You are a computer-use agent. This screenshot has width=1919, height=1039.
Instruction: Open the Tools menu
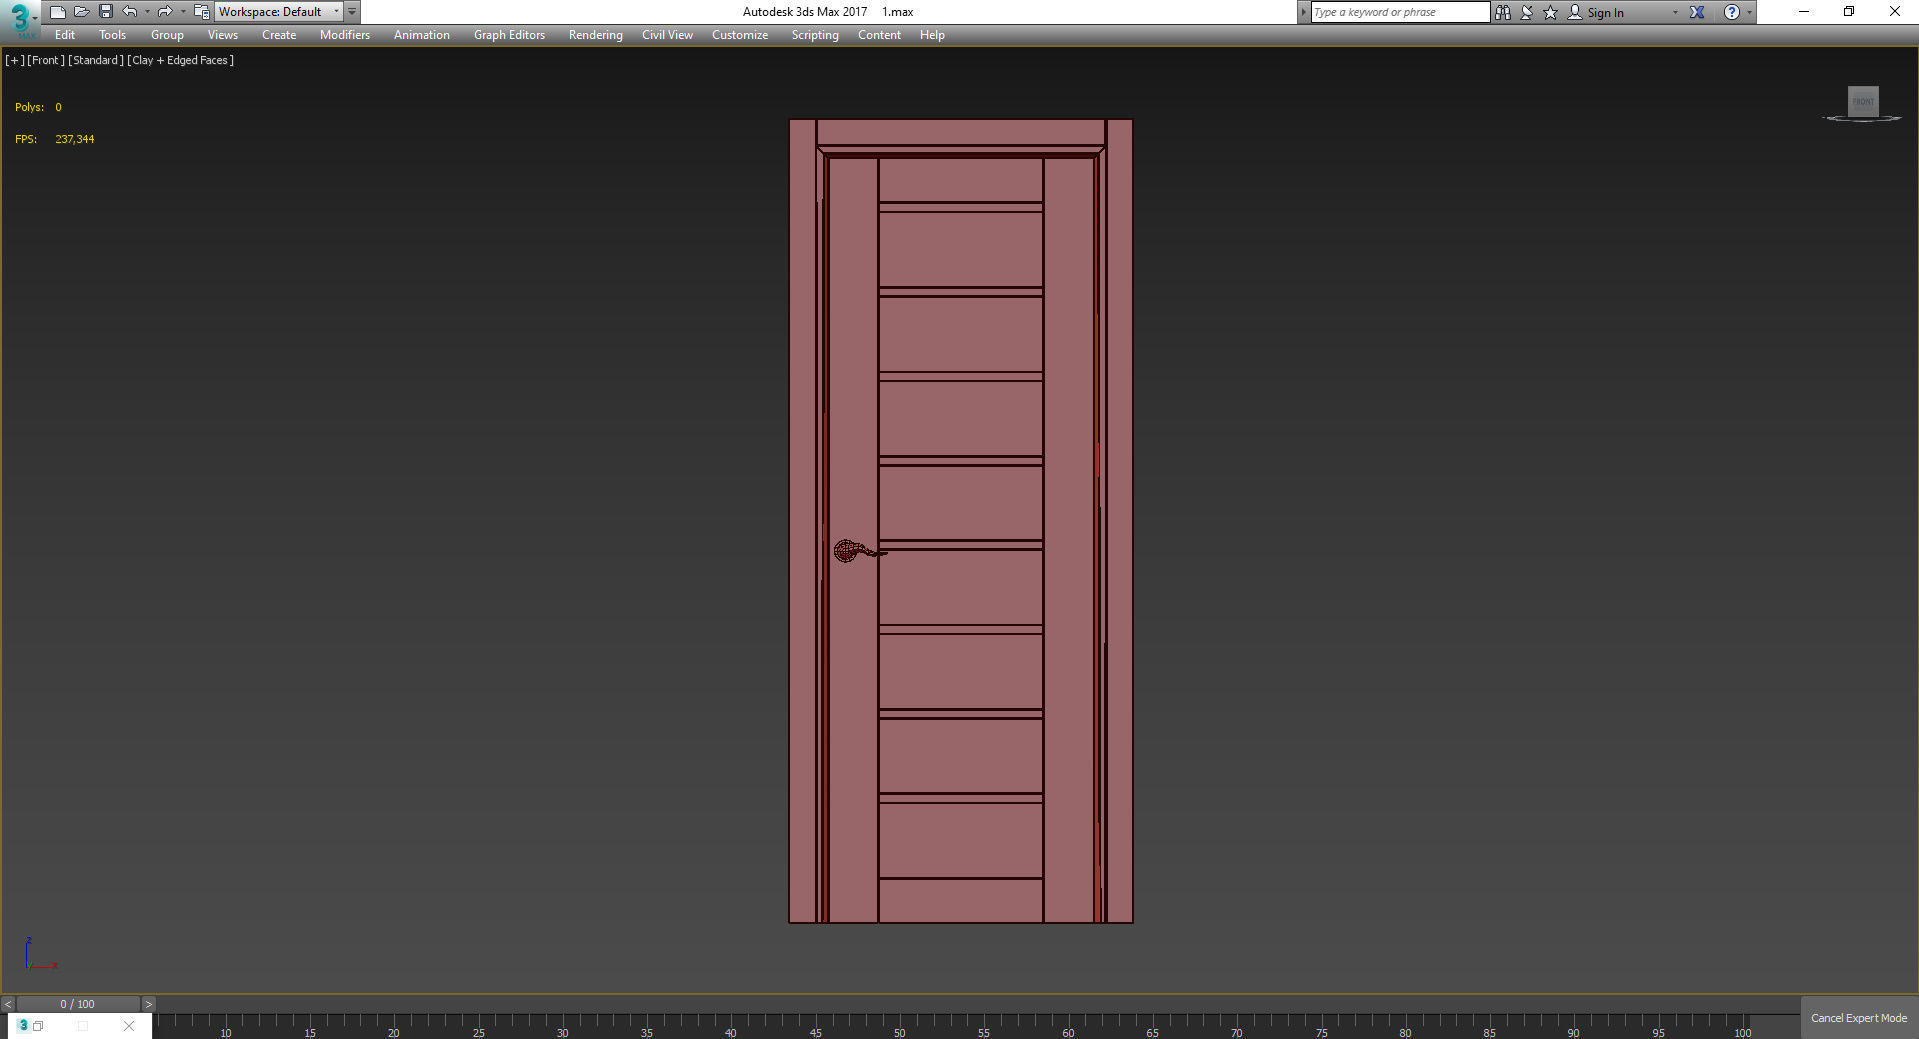point(112,35)
